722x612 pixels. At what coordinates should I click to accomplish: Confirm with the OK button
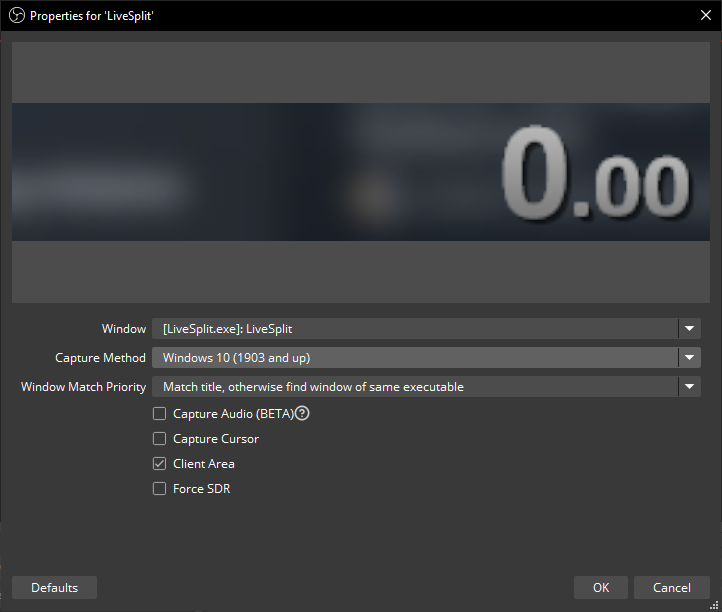click(601, 588)
